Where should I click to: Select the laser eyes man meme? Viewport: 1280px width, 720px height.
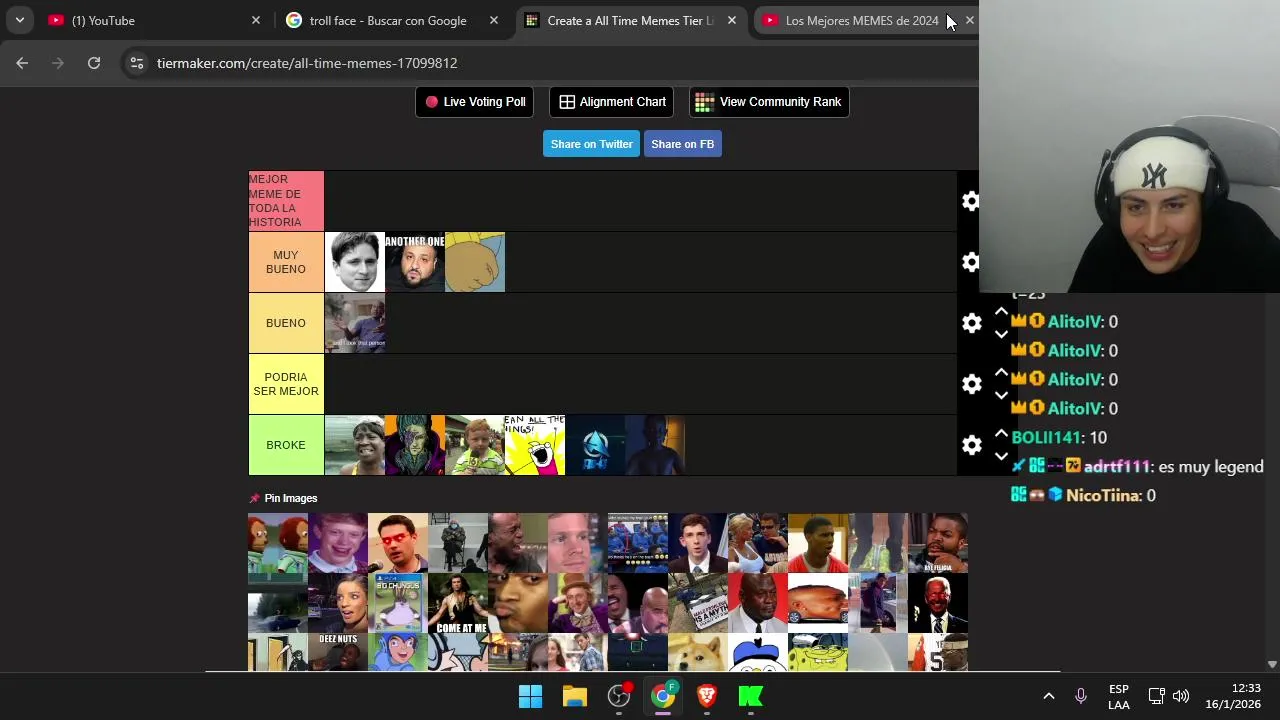398,543
